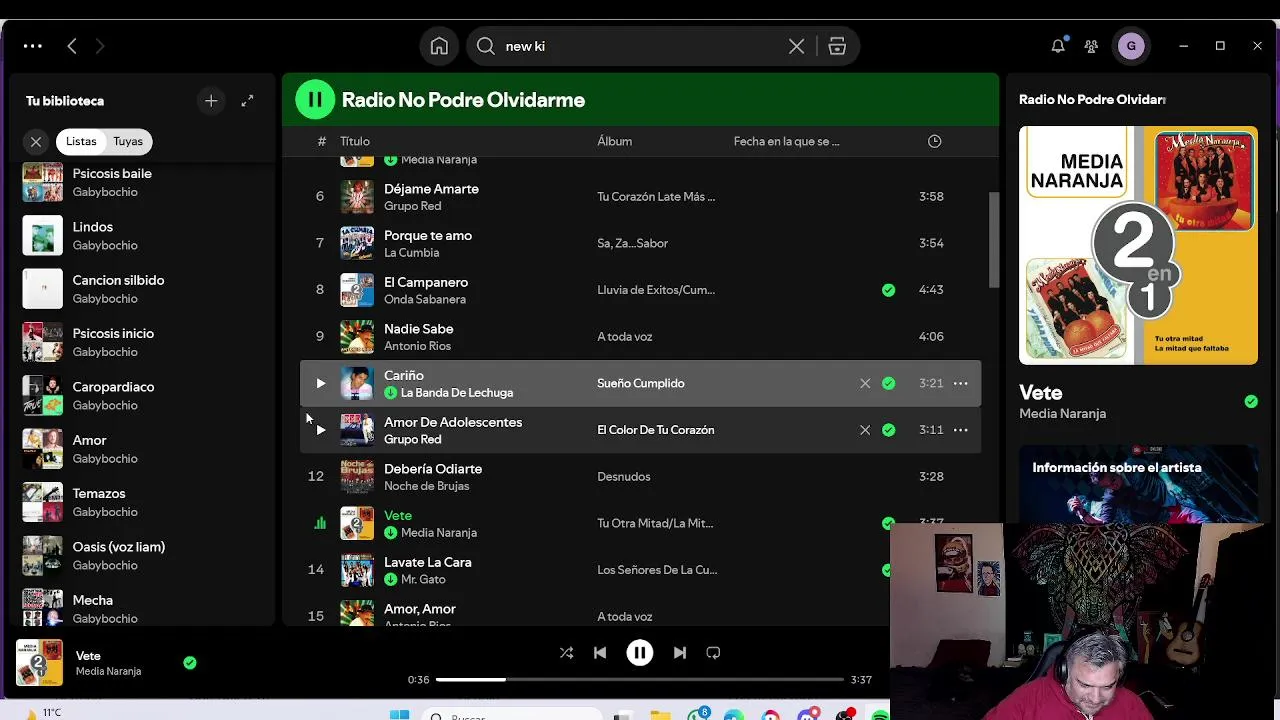Screen dimensions: 1280x720
Task: Toggle saved checkmark in now-playing bar
Action: 190,662
